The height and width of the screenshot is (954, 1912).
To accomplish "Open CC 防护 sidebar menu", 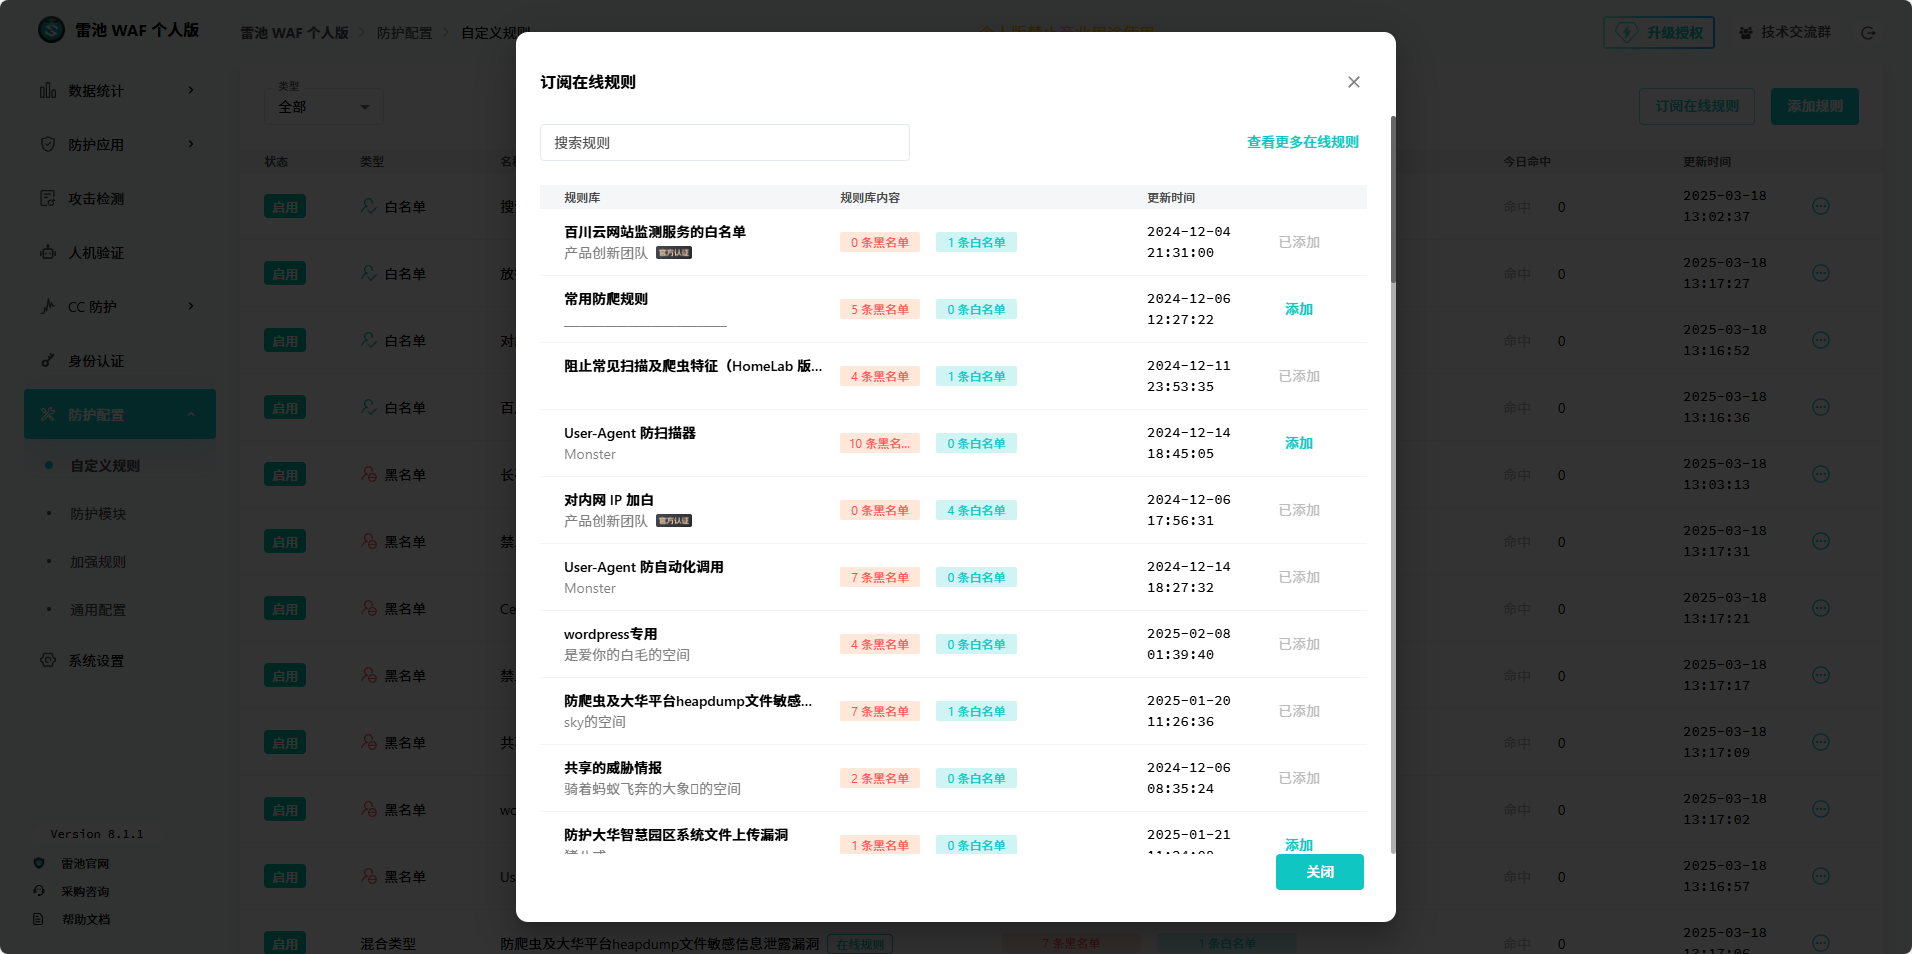I will click(x=120, y=307).
